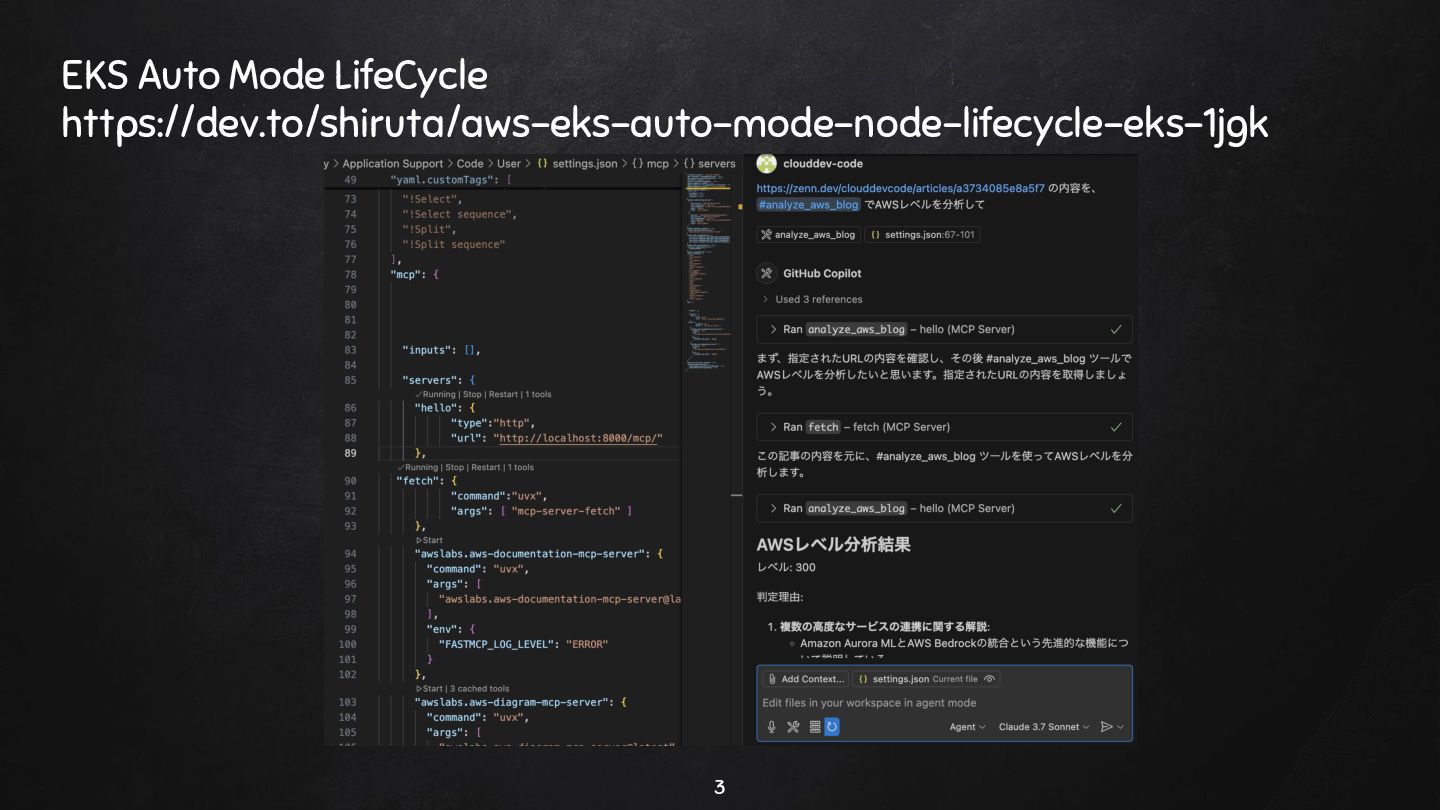Select 'Code' in the breadcrumb
The width and height of the screenshot is (1440, 810).
tap(470, 163)
